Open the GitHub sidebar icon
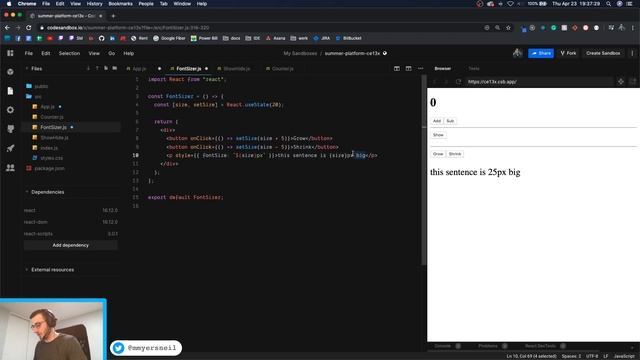Viewport: 640px width, 360px height. 10,129
